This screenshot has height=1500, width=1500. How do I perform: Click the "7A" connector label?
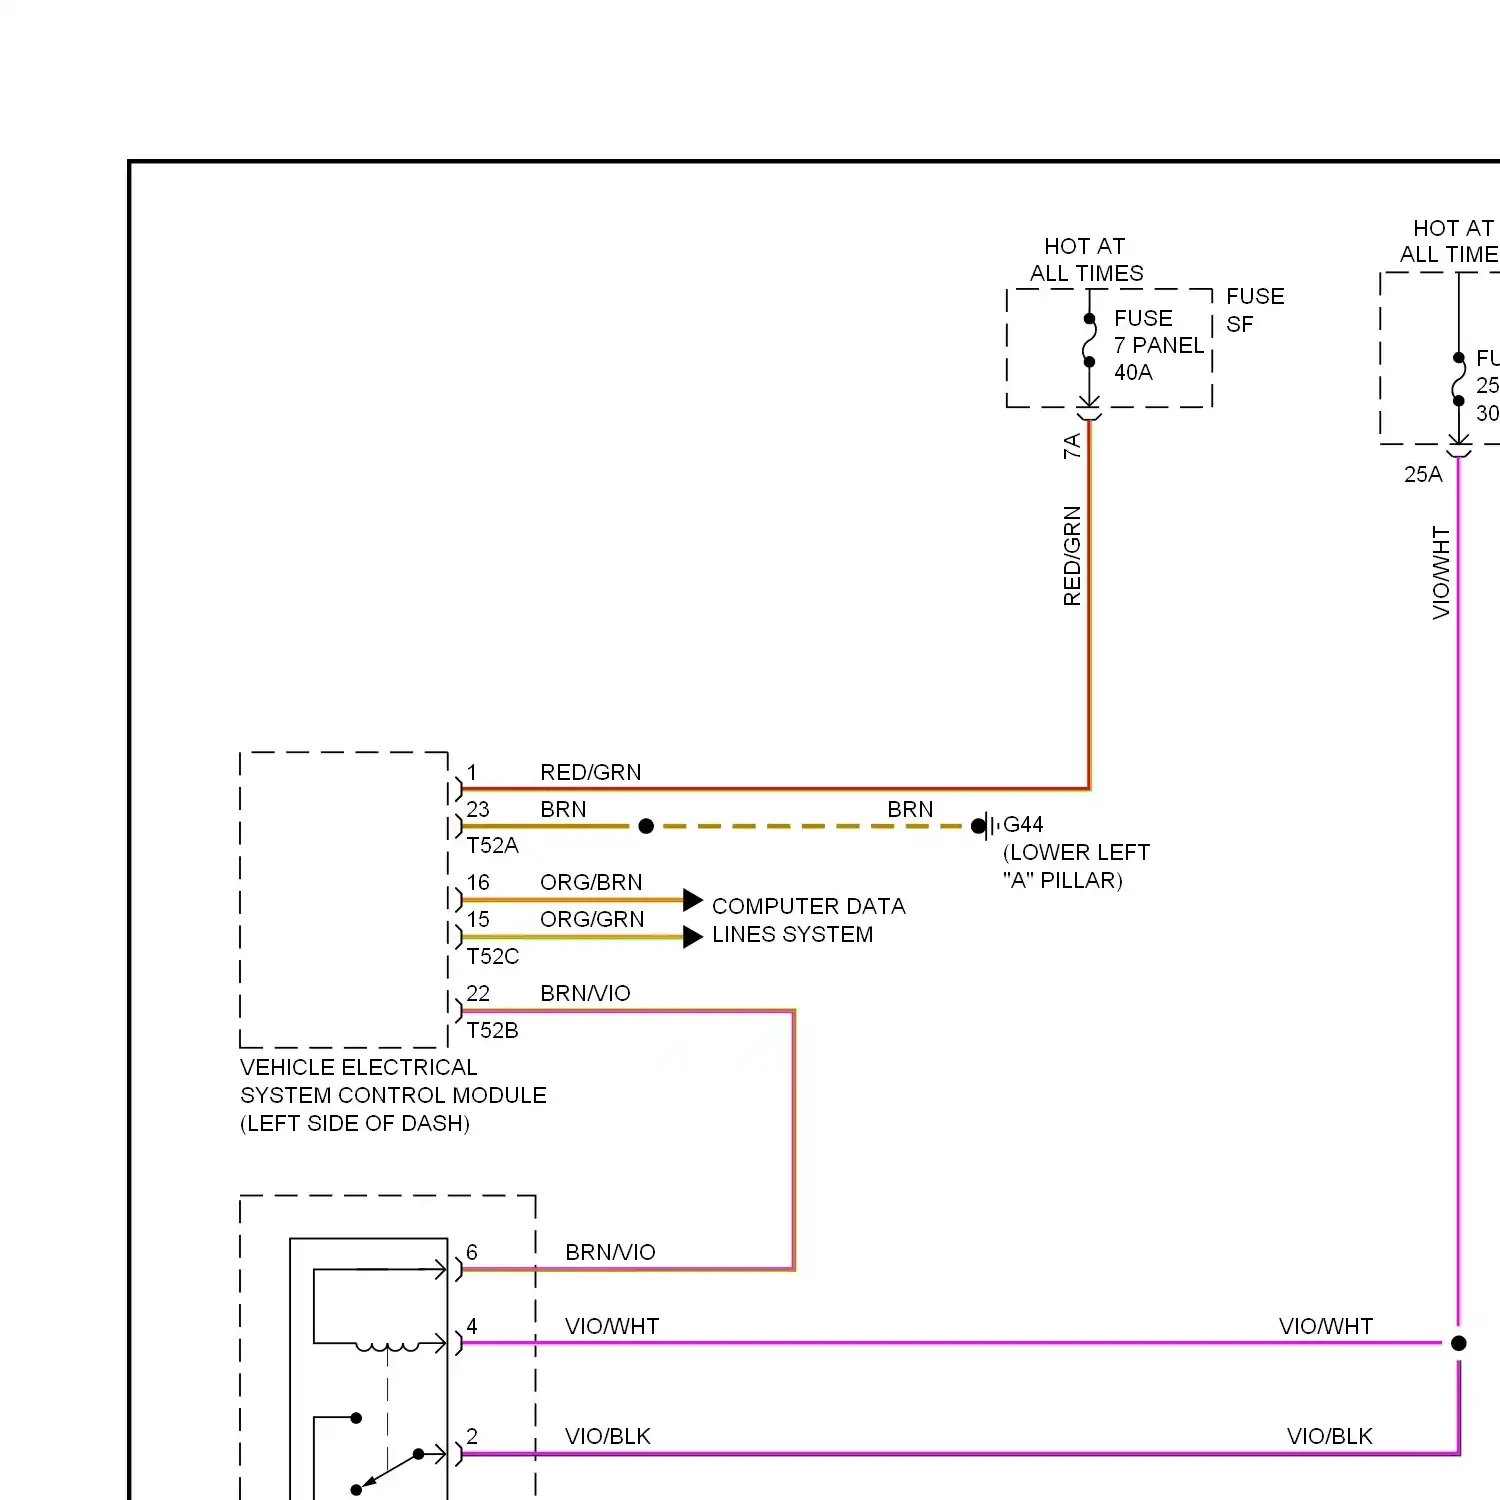click(1071, 446)
